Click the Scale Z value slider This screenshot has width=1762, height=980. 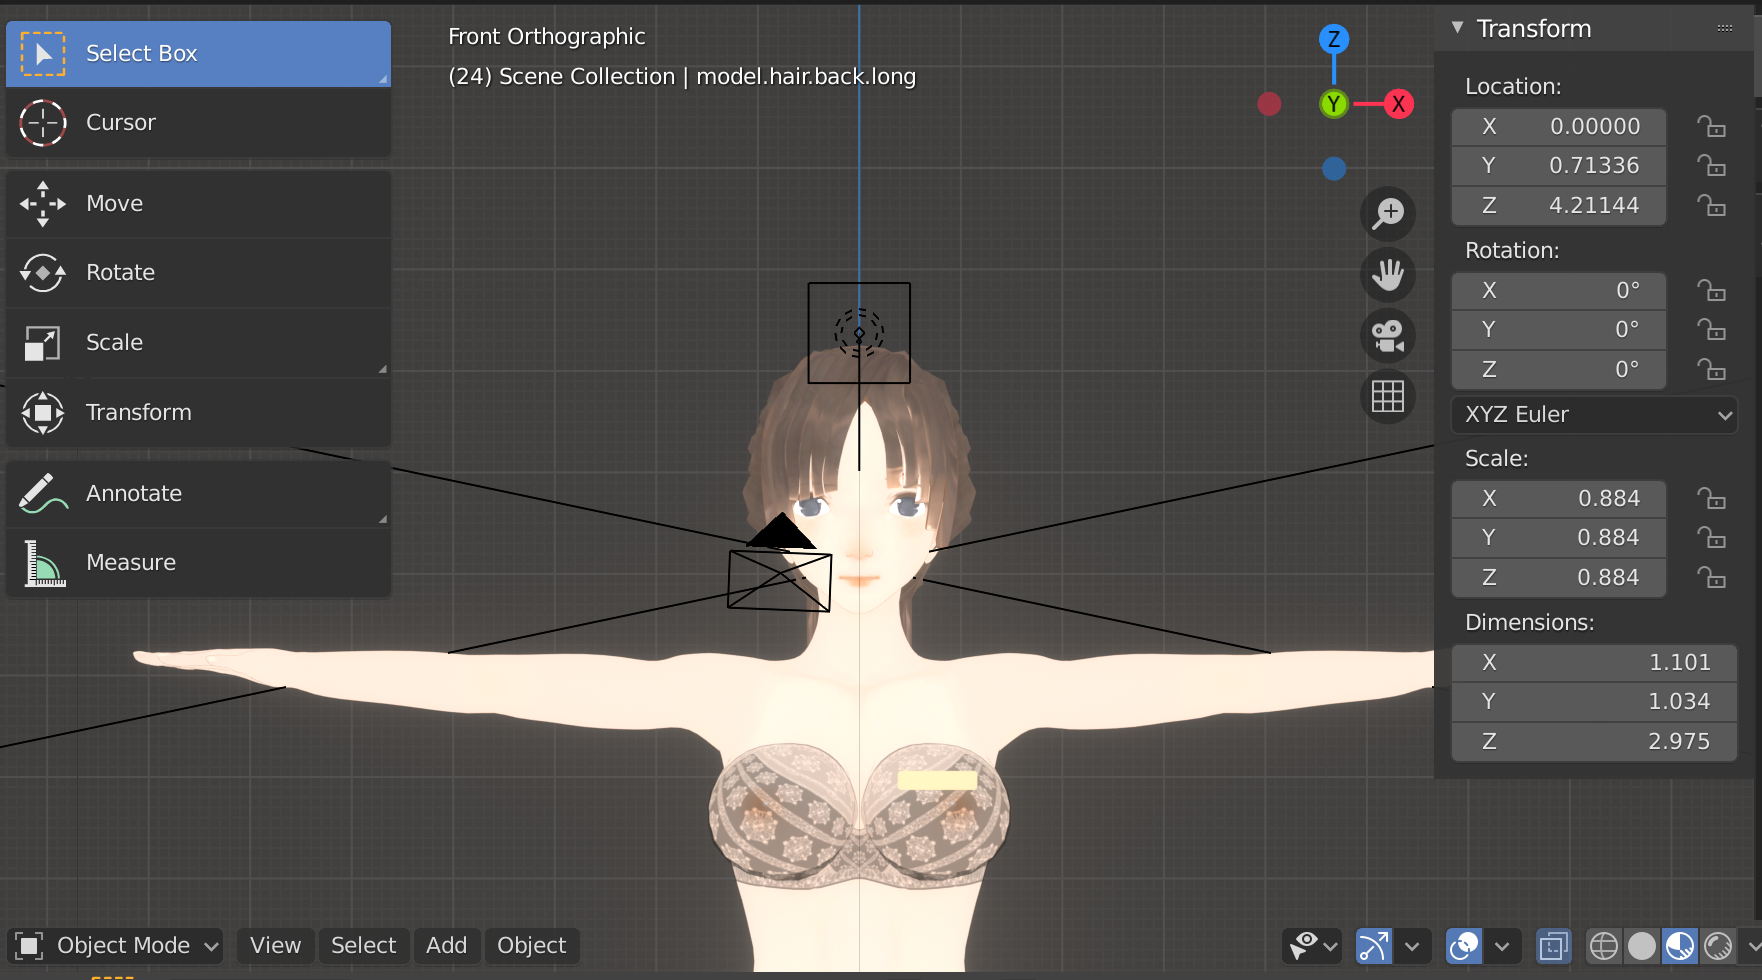pos(1558,577)
